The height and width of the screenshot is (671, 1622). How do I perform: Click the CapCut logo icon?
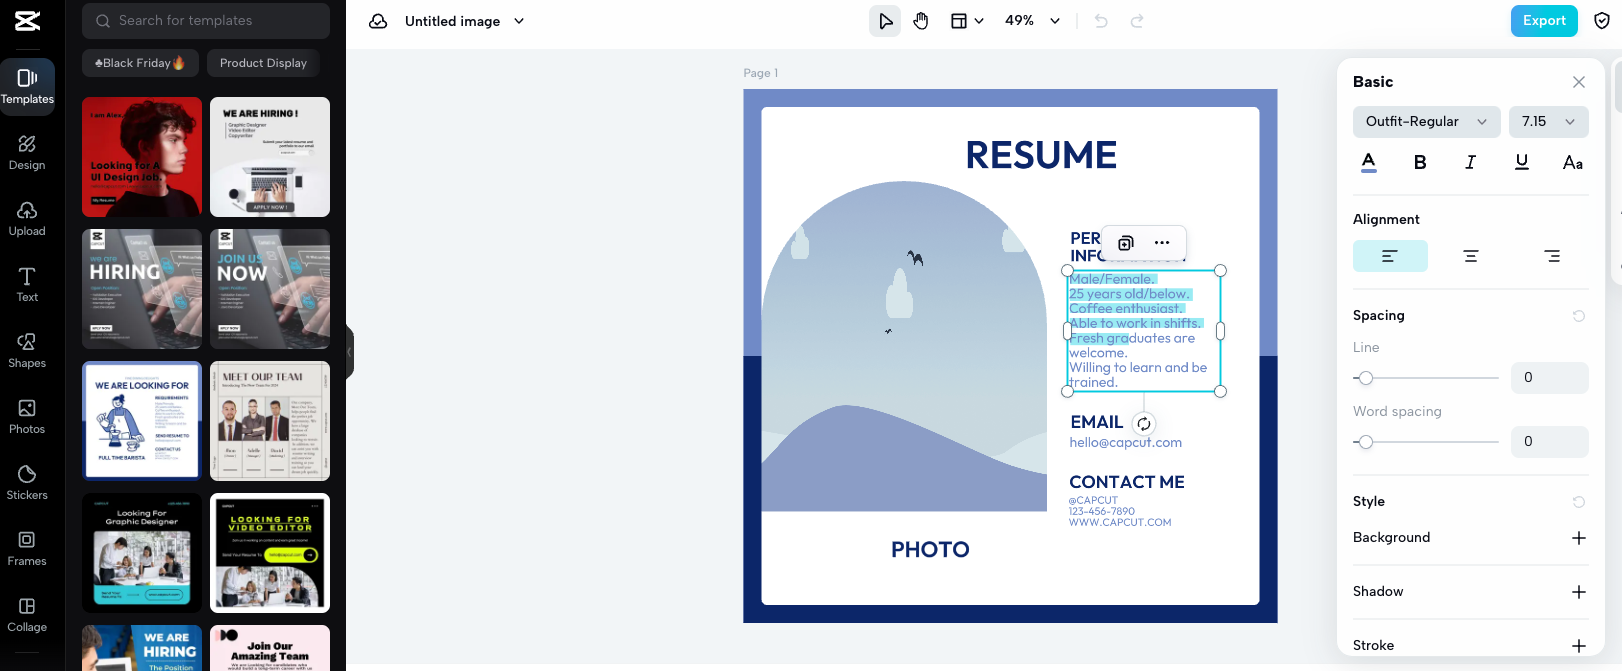27,20
